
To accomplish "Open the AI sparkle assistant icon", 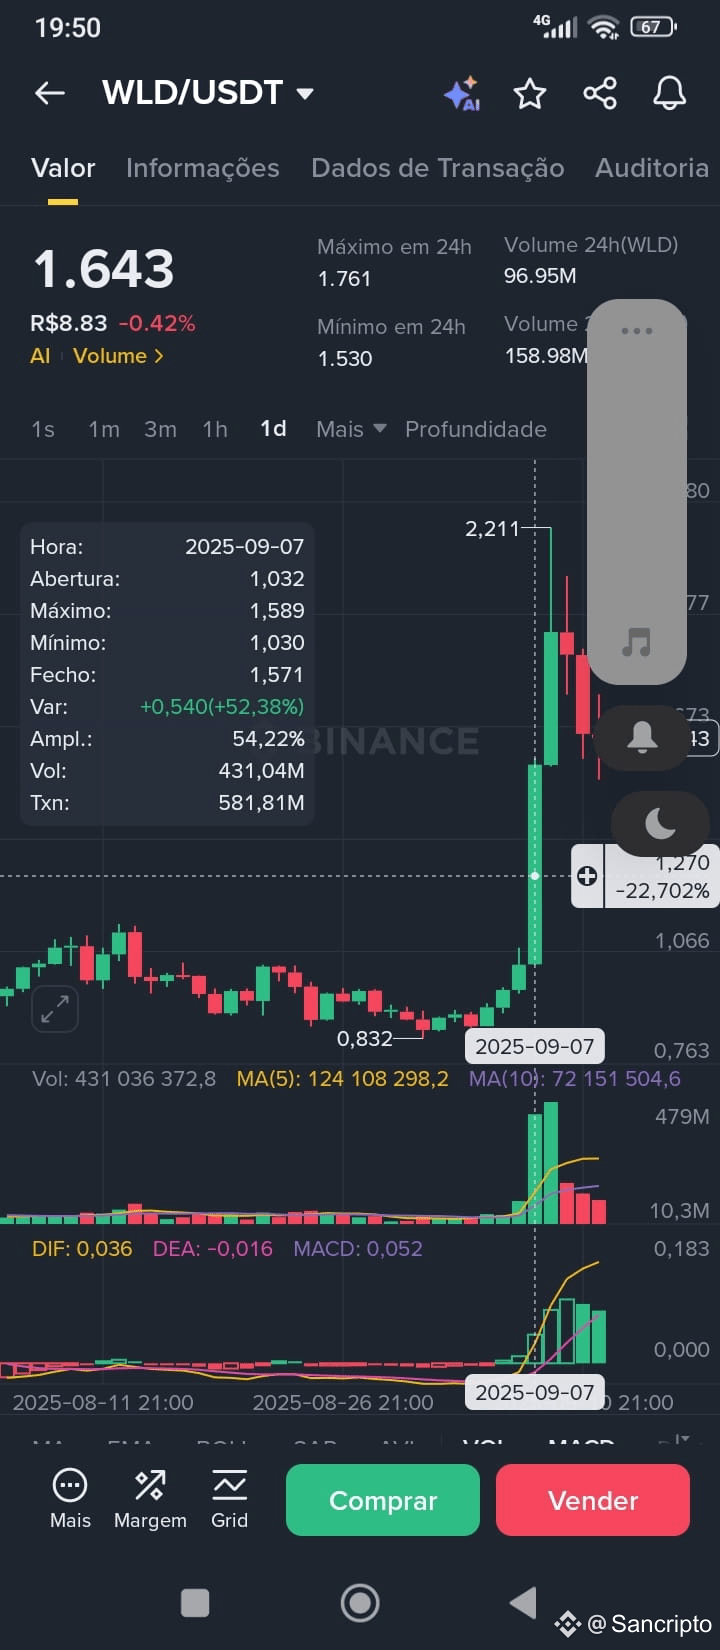I will [461, 93].
